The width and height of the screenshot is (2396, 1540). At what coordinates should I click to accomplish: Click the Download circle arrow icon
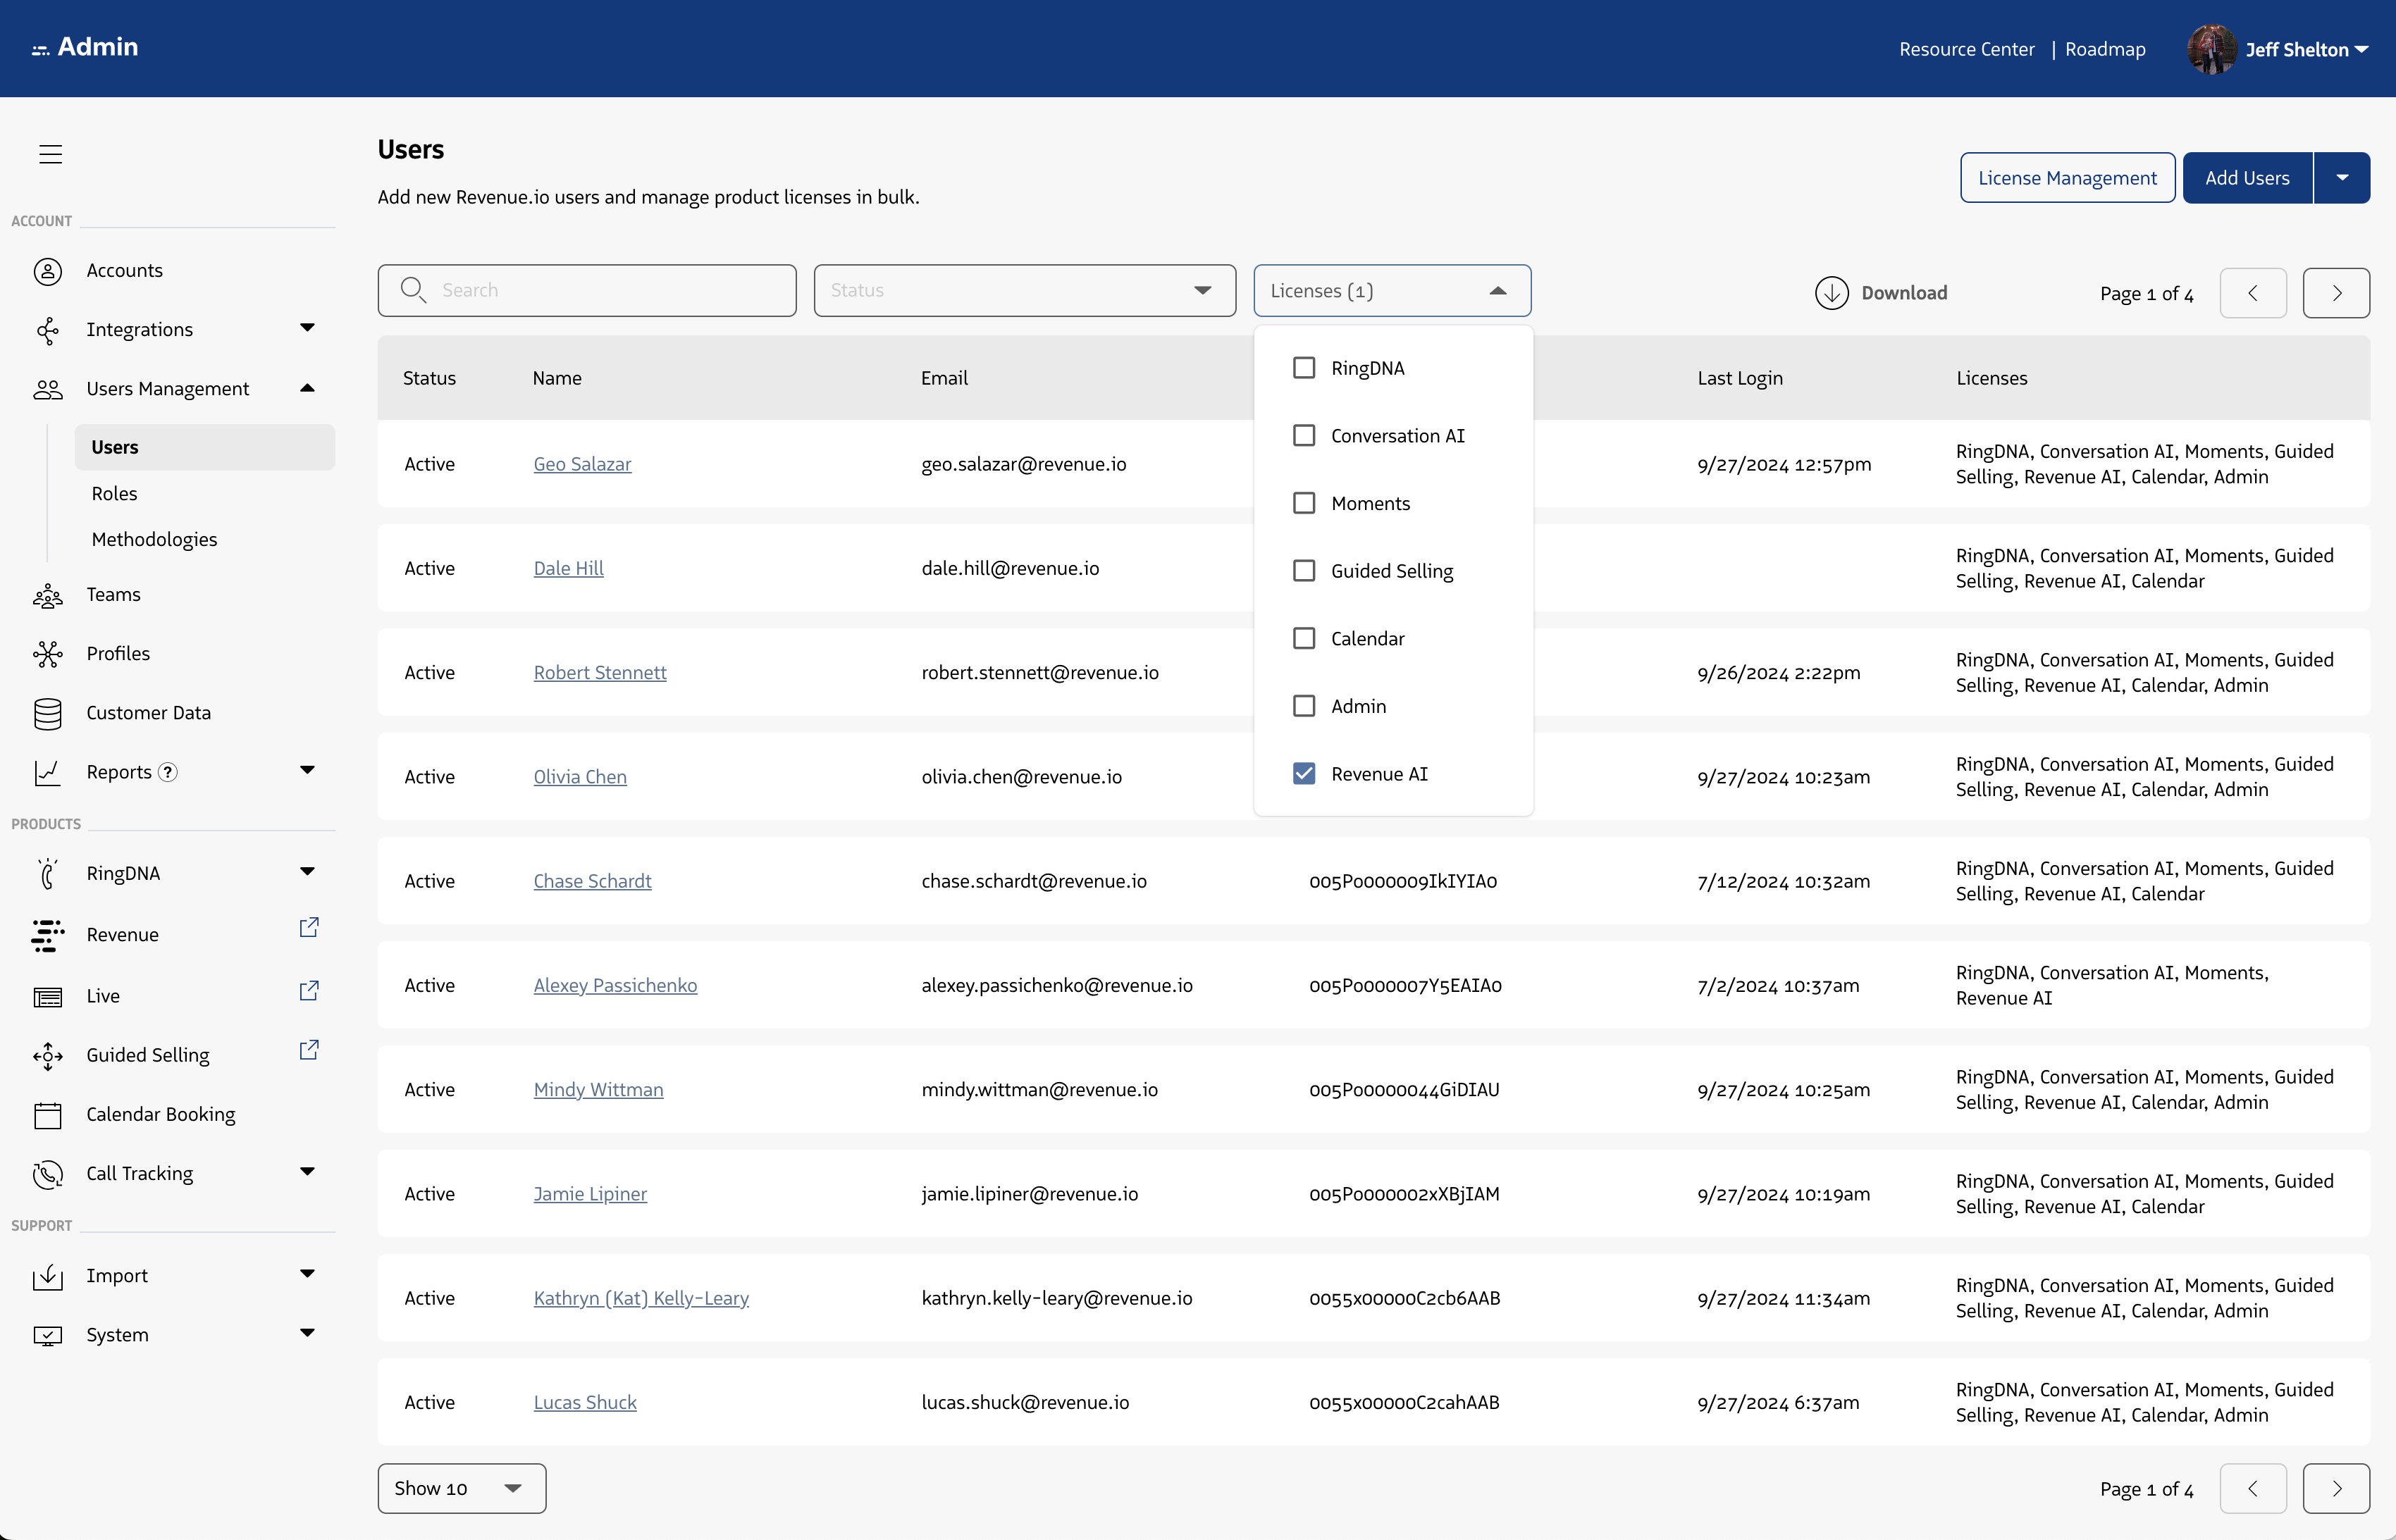(1831, 293)
